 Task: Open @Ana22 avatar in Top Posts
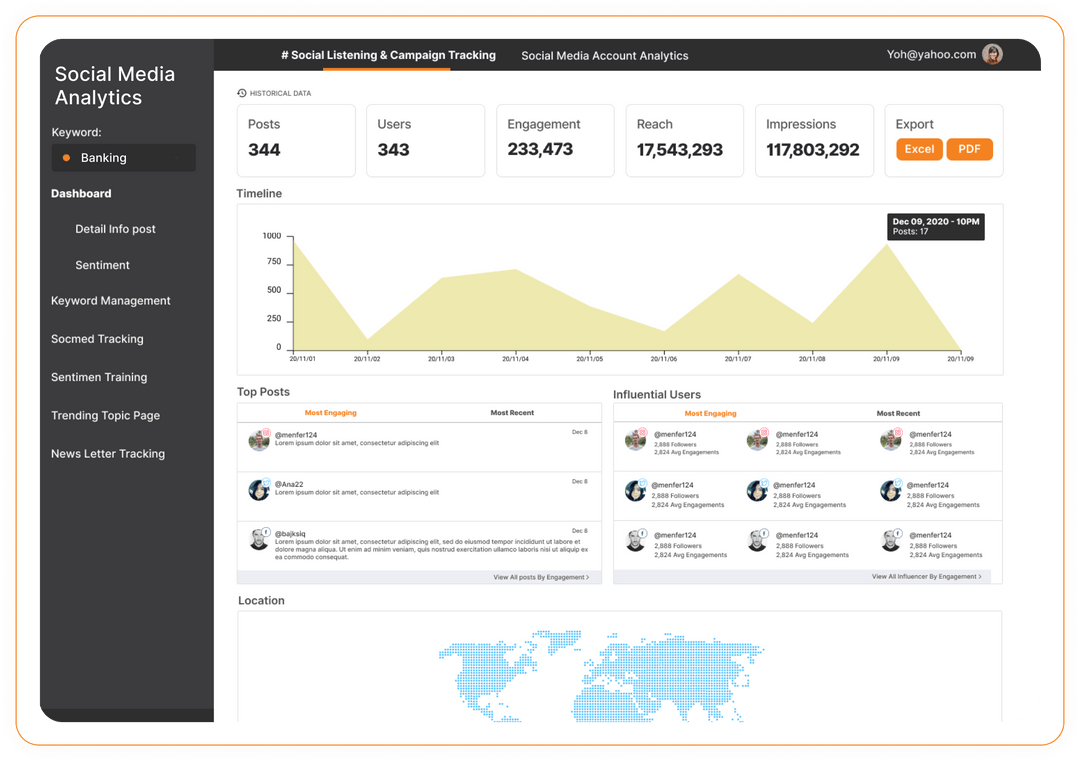coord(259,490)
